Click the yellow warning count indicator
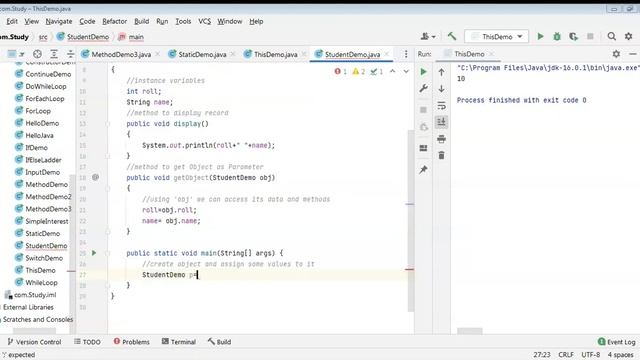This screenshot has height=360, width=640. pos(358,72)
